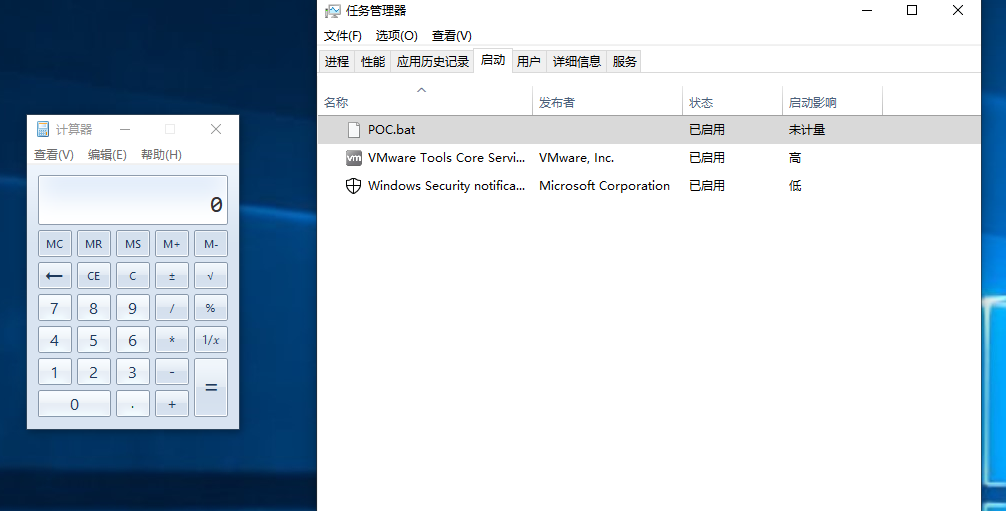
Task: Click the POC.bat file icon in startup list
Action: (x=354, y=130)
